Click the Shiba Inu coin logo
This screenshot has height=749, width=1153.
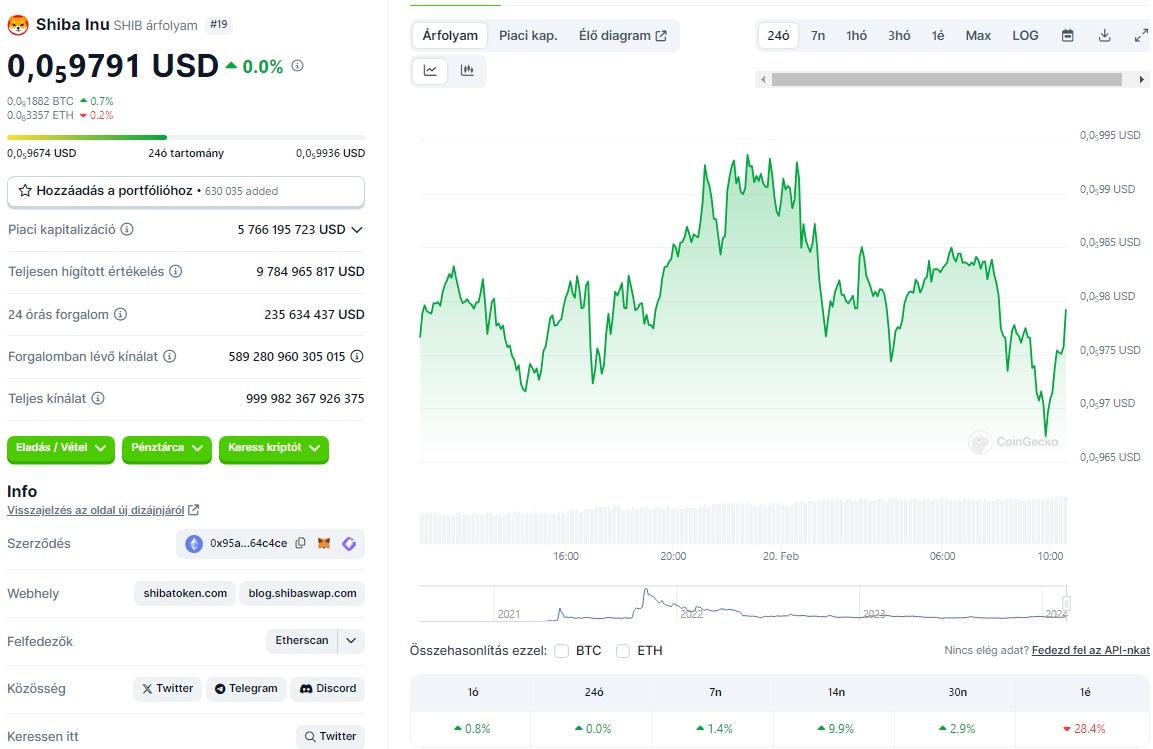(x=18, y=25)
